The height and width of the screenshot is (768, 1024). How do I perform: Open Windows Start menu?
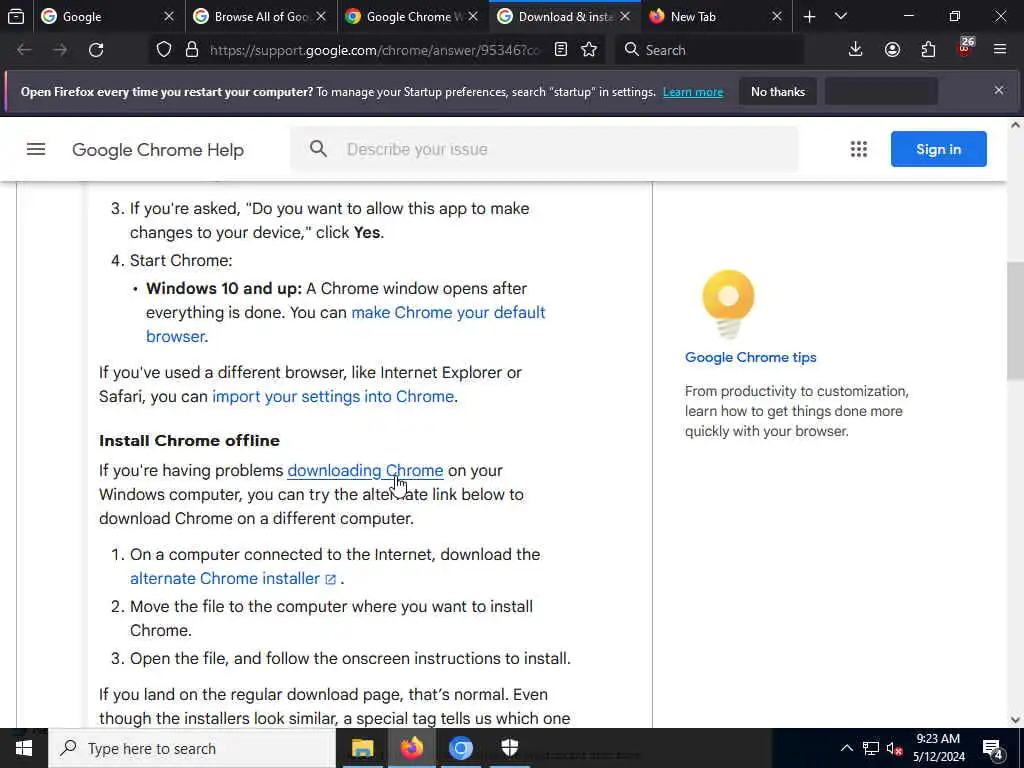coord(24,748)
